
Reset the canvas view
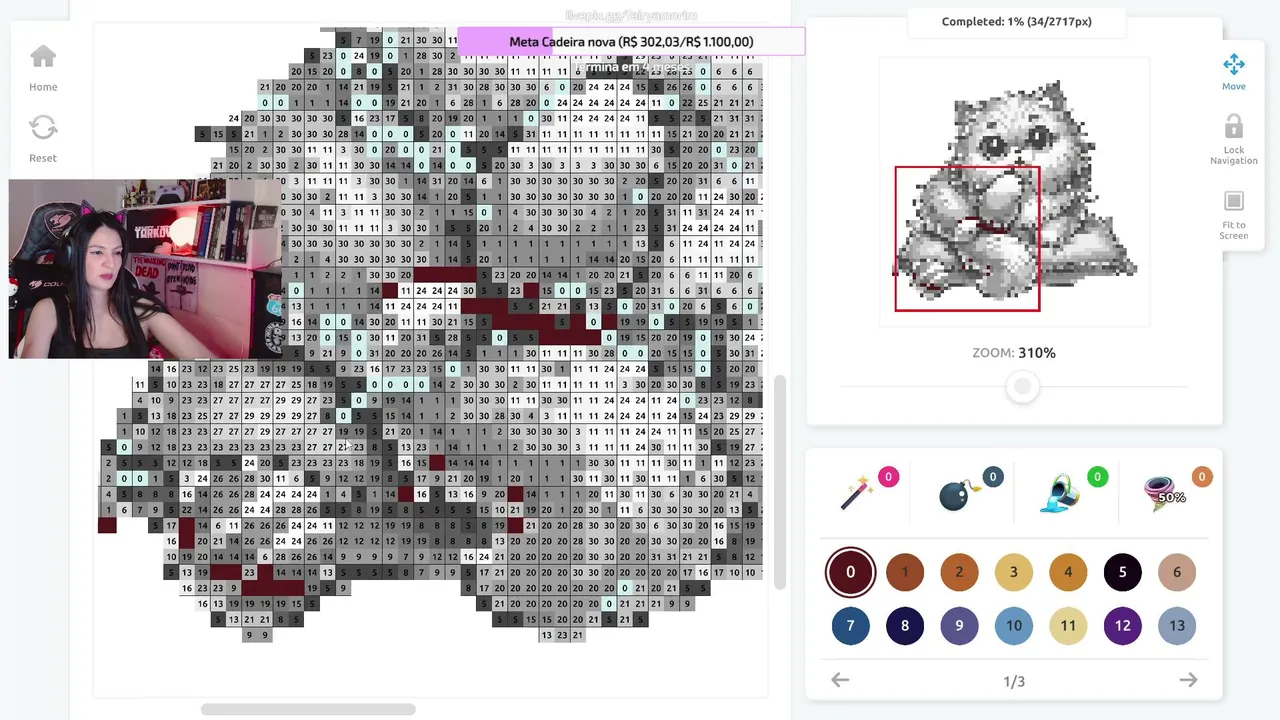(43, 139)
